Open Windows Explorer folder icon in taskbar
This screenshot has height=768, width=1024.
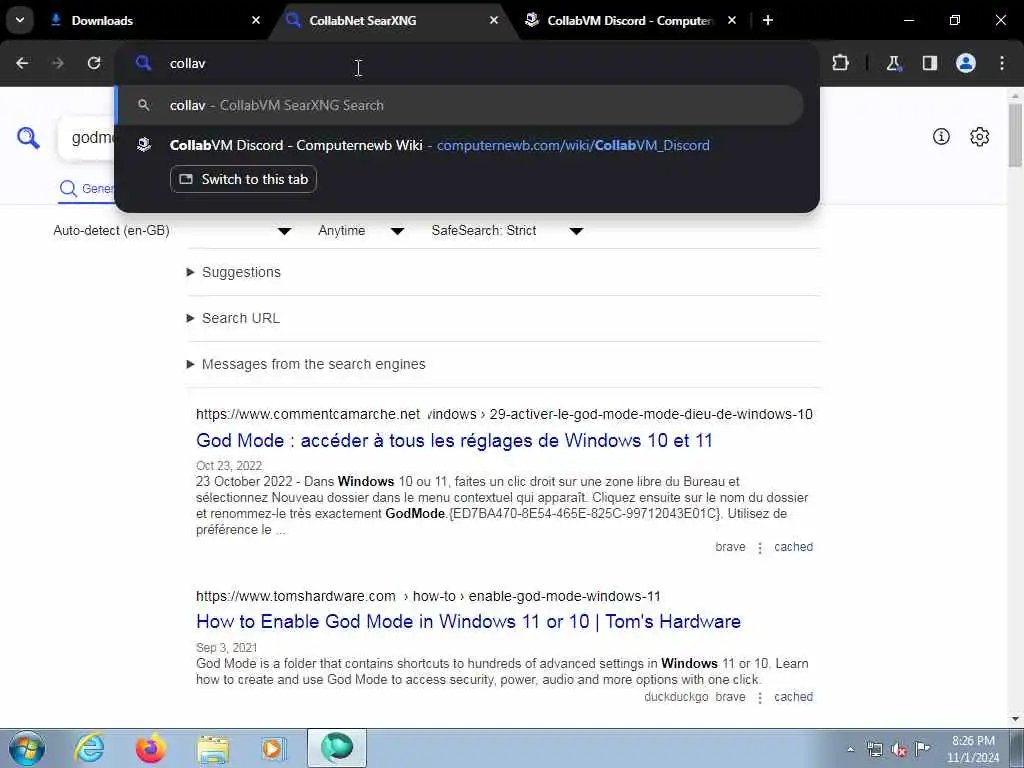pos(213,748)
